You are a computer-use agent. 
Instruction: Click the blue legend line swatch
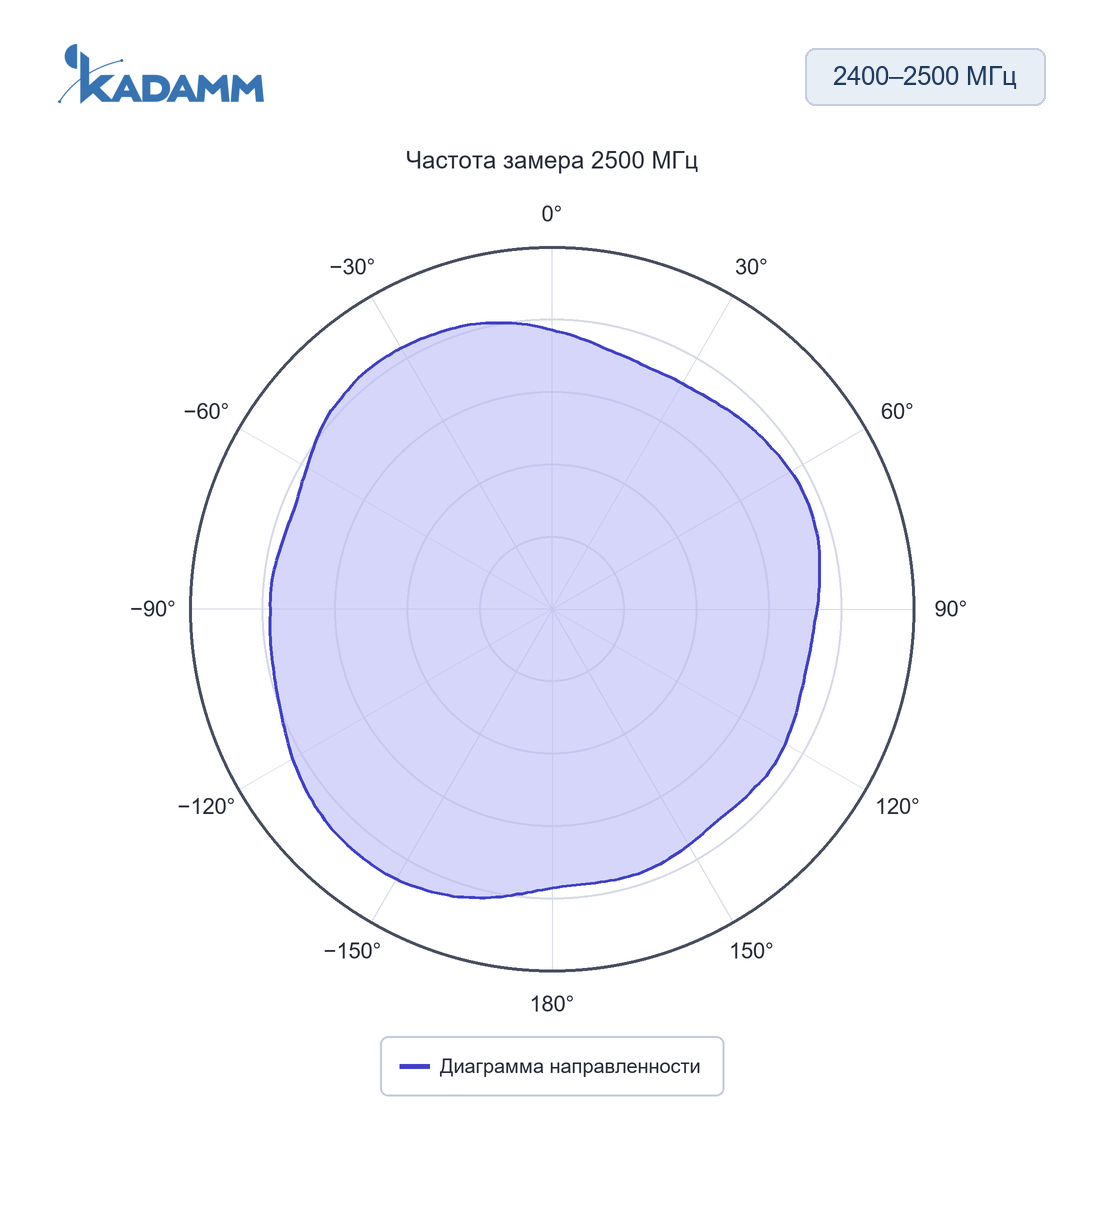tap(415, 1067)
